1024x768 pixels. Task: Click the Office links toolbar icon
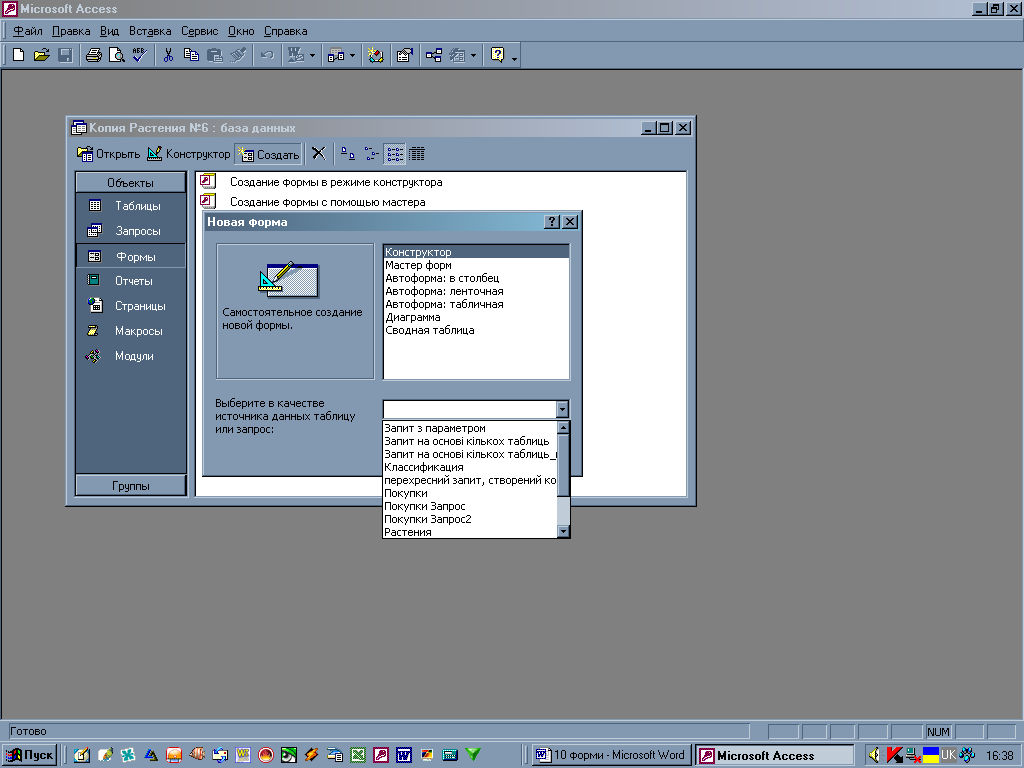coord(296,55)
